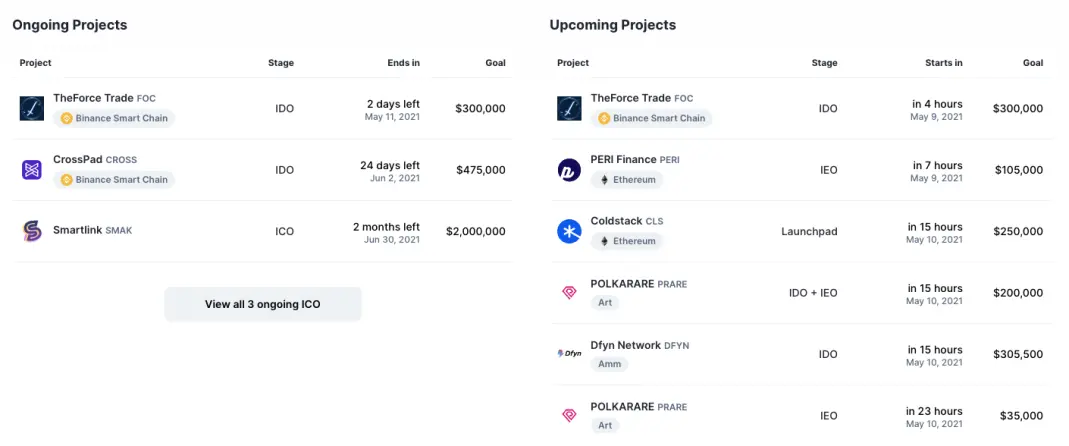Click the Dfyn Network logo icon
Screen dimensions: 1069x446
pyautogui.click(x=569, y=354)
